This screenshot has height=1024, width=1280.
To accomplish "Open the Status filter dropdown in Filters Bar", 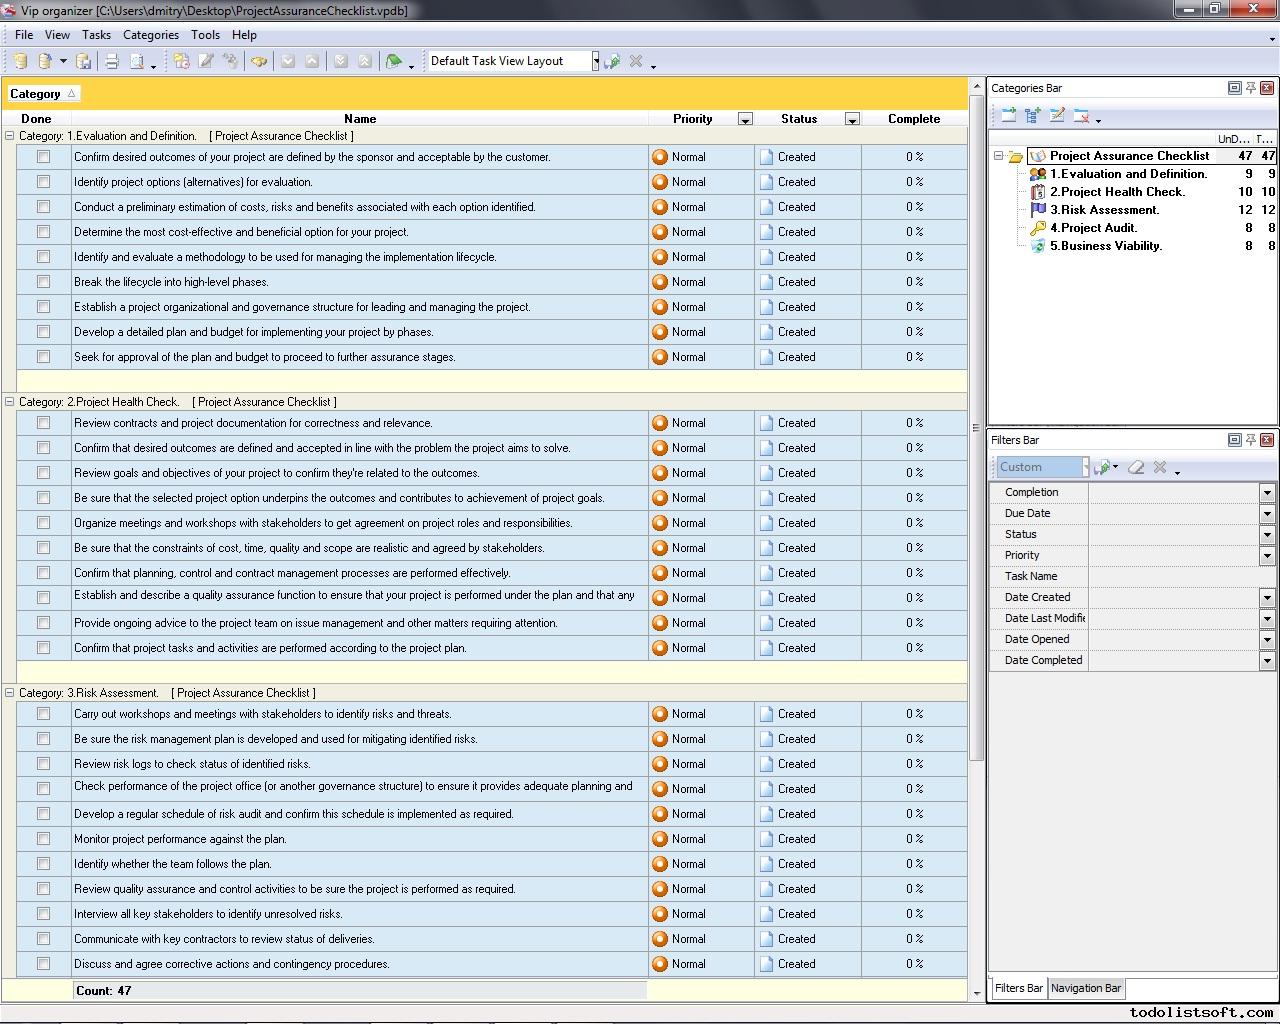I will 1266,535.
